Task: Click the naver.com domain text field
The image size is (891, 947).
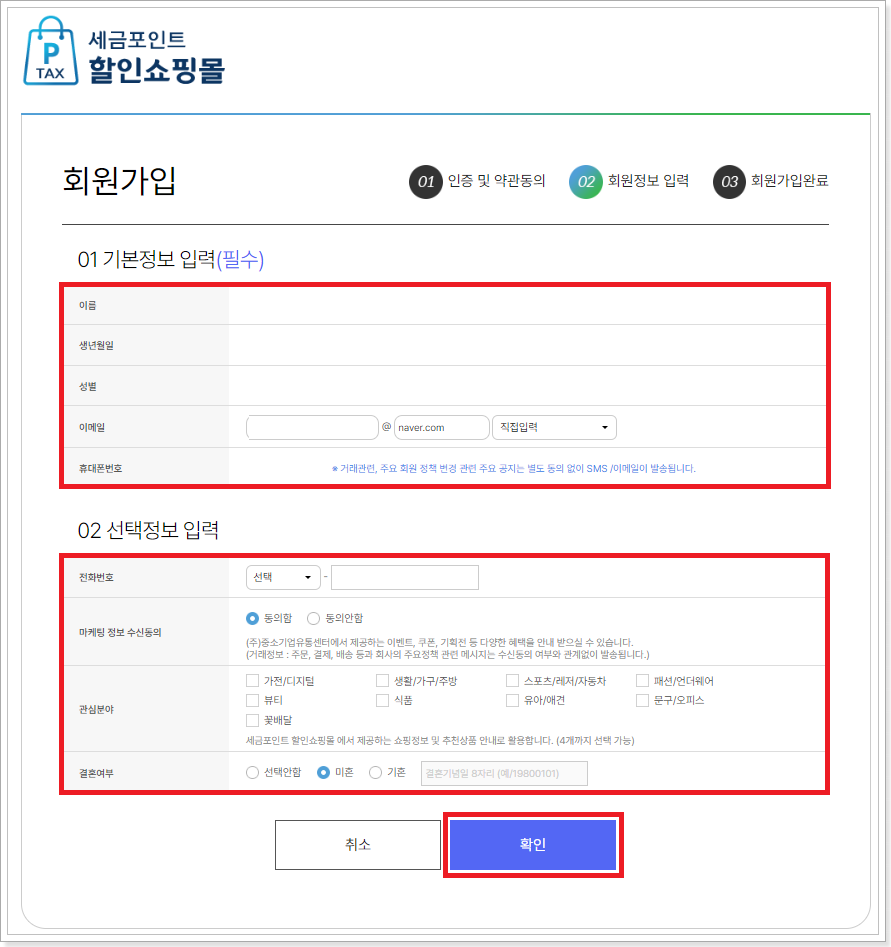Action: click(442, 427)
